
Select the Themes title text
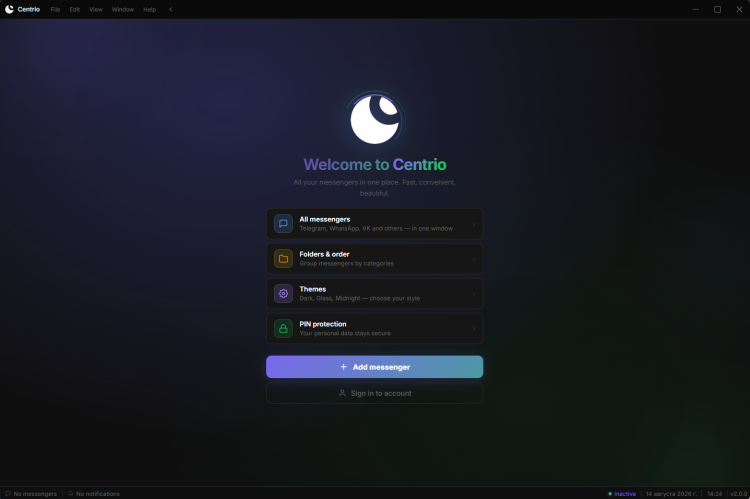(313, 289)
